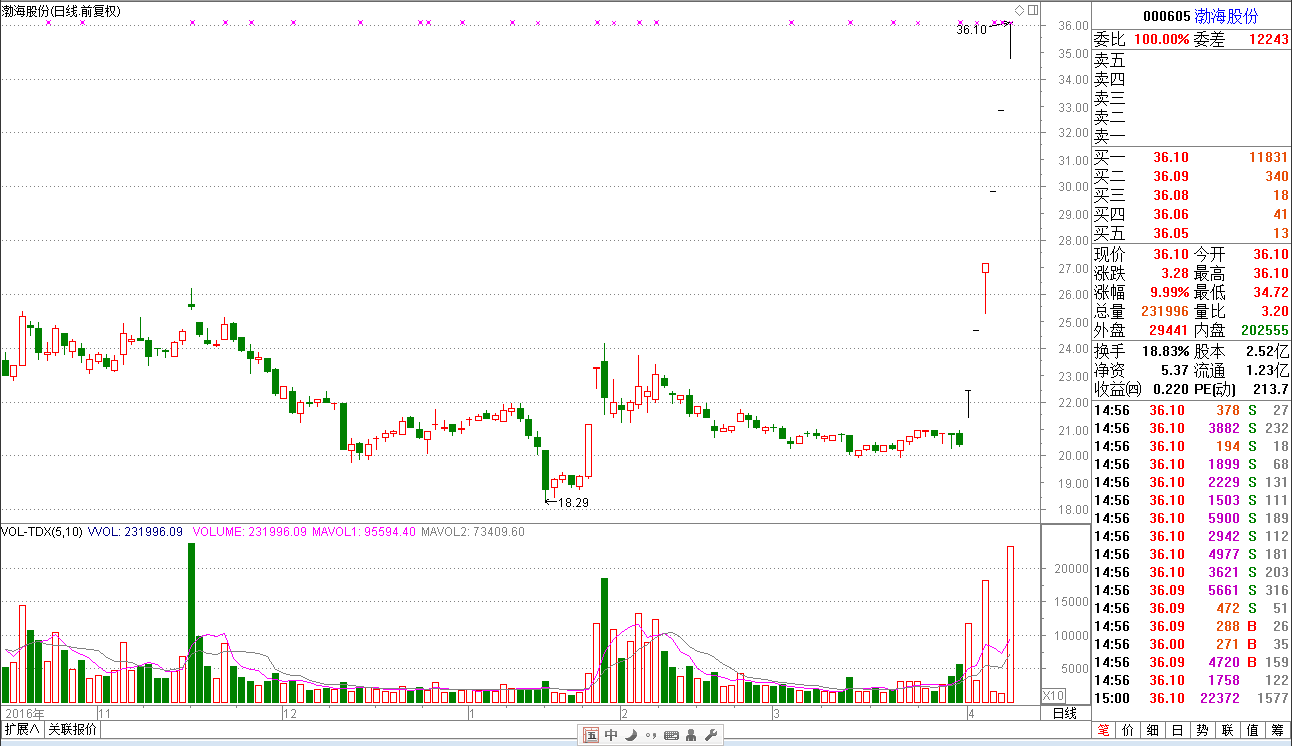Screen dimensions: 1292x746
Task: Click the 委差 value 12243
Action: (1269, 39)
